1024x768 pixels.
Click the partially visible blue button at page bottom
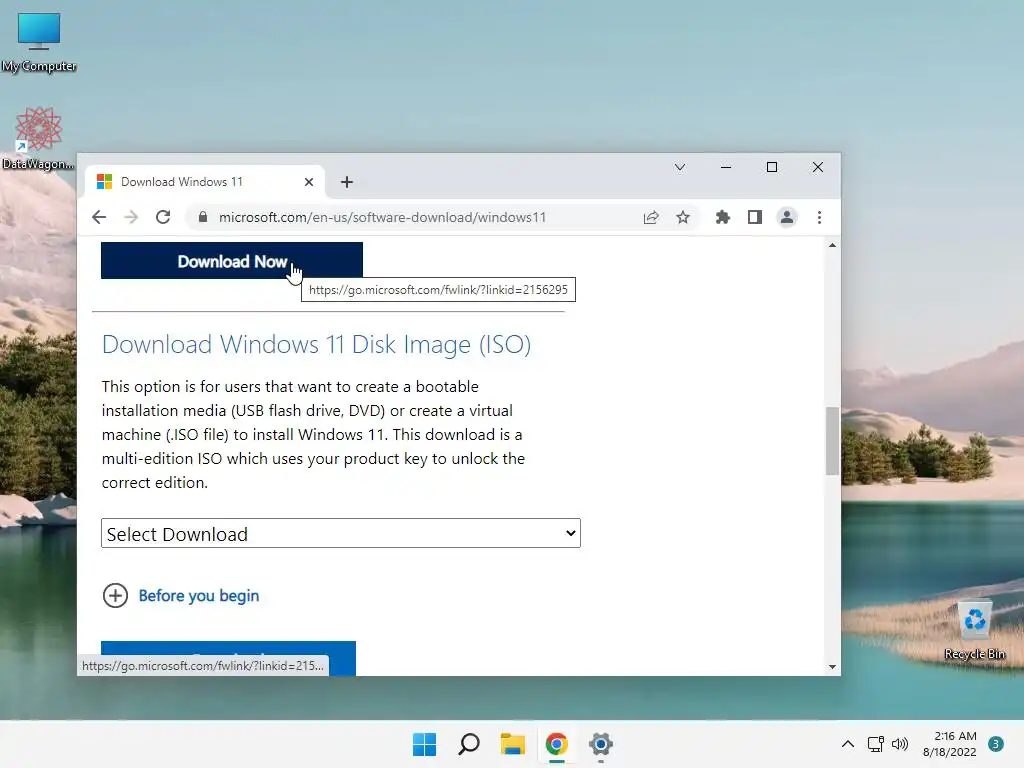point(229,658)
